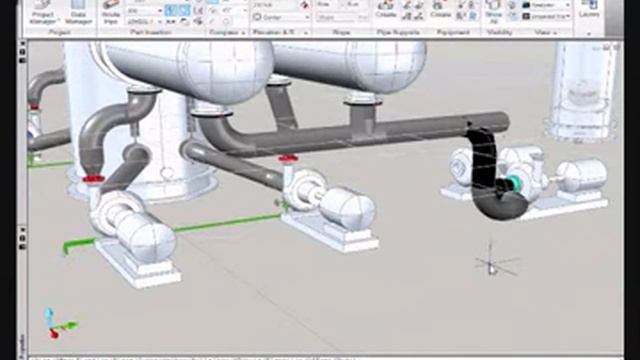This screenshot has width=640, height=360.
Task: Open the Layers button
Action: [x=589, y=9]
